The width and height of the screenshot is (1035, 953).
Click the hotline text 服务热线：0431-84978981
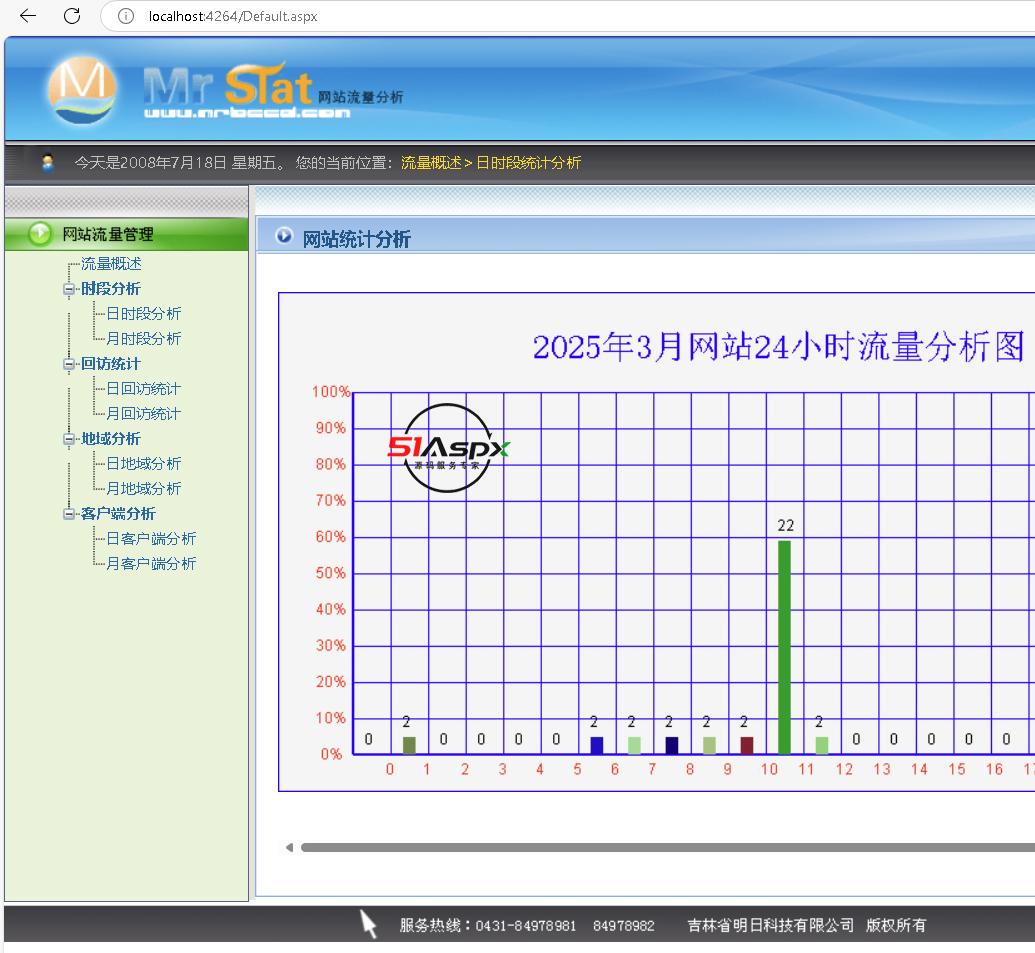point(488,925)
